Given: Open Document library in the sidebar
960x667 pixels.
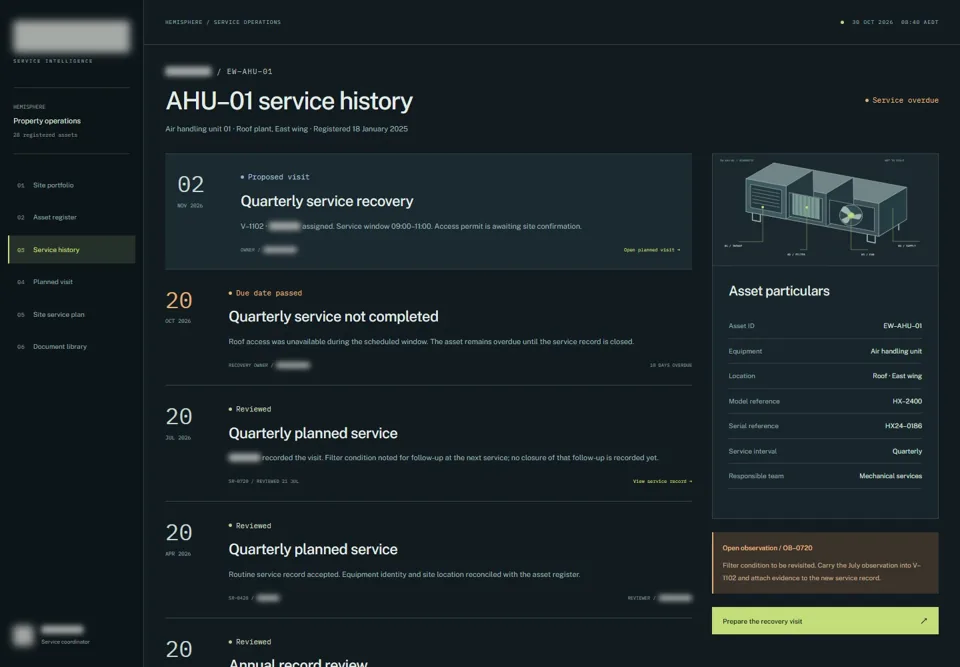Looking at the screenshot, I should tap(71, 347).
